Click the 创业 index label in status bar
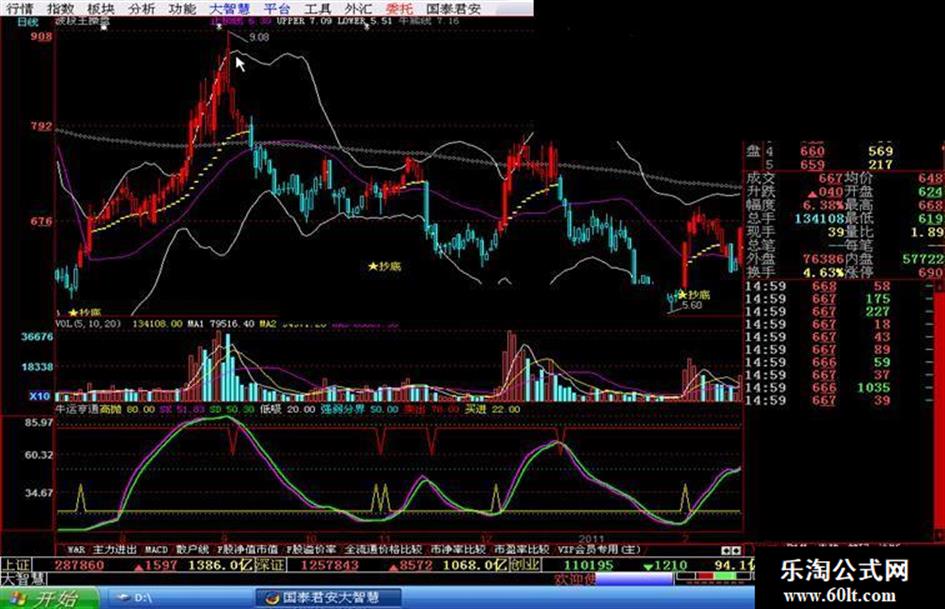Screen dimensions: 945x609 pyautogui.click(x=526, y=565)
